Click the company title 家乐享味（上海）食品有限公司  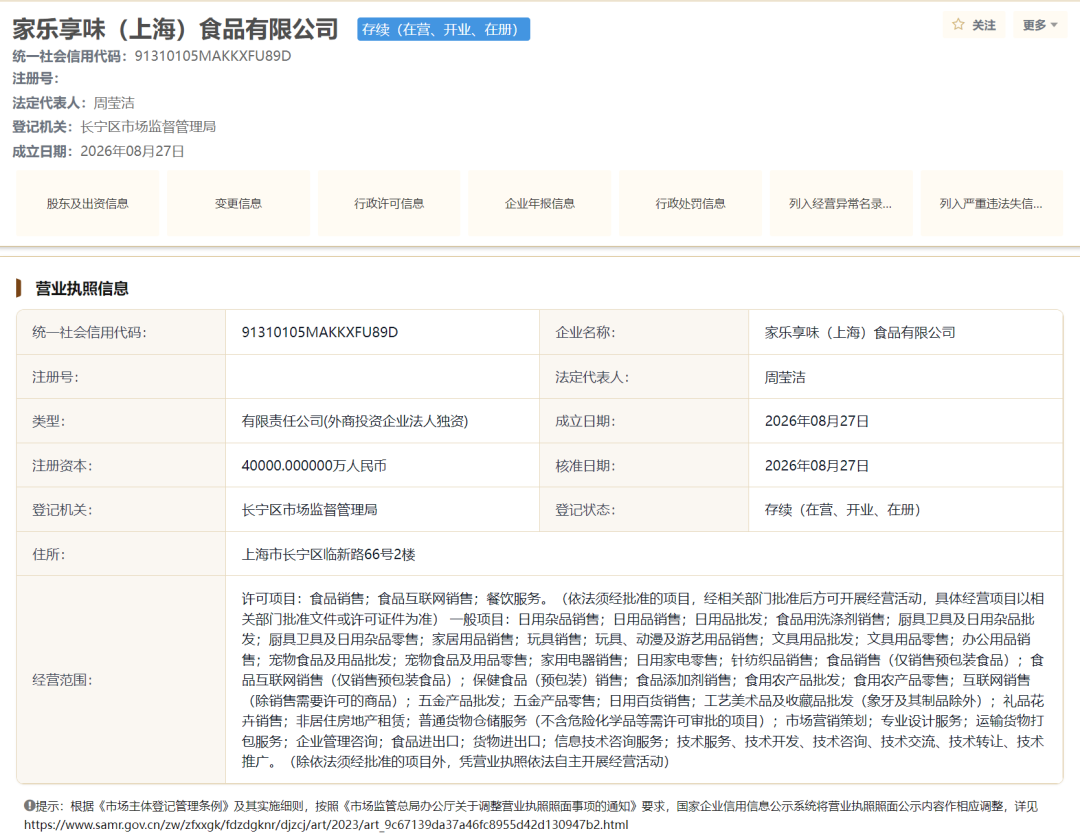[x=176, y=29]
